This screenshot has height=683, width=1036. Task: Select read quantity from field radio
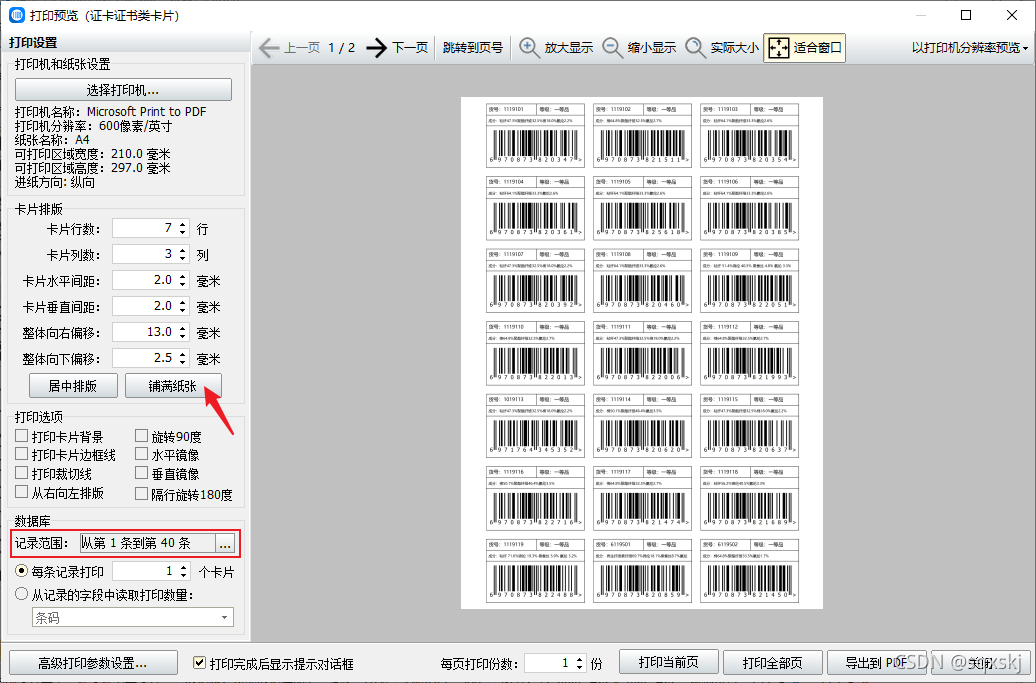22,594
